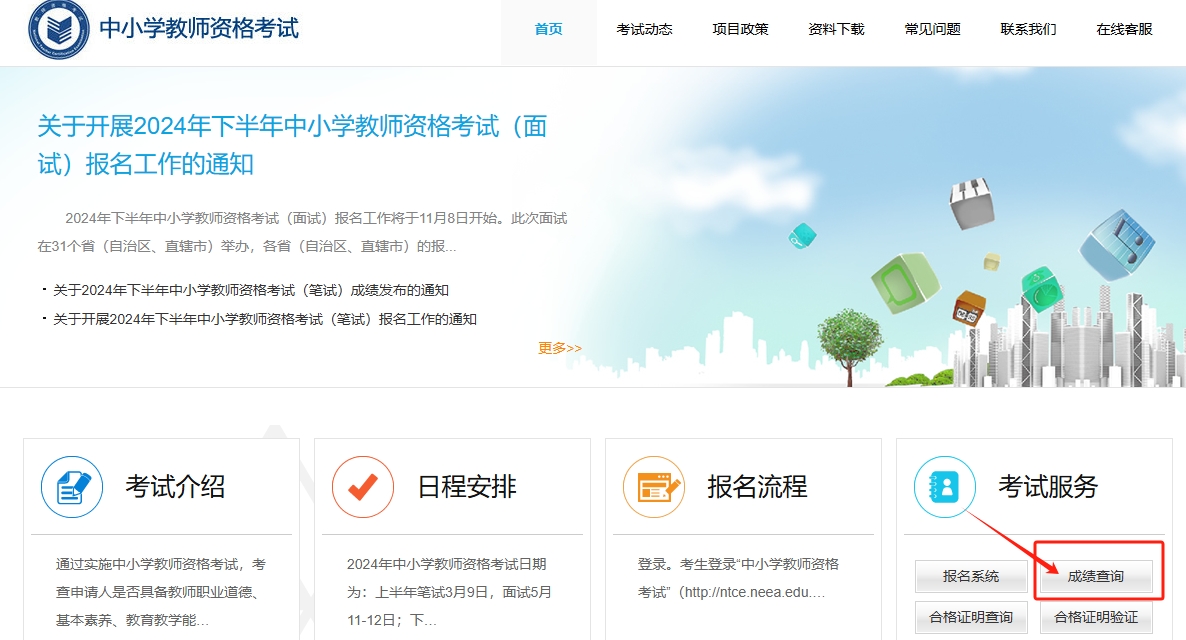Click the 合格证明验证 button
Viewport: 1186px width, 640px height.
1096,617
